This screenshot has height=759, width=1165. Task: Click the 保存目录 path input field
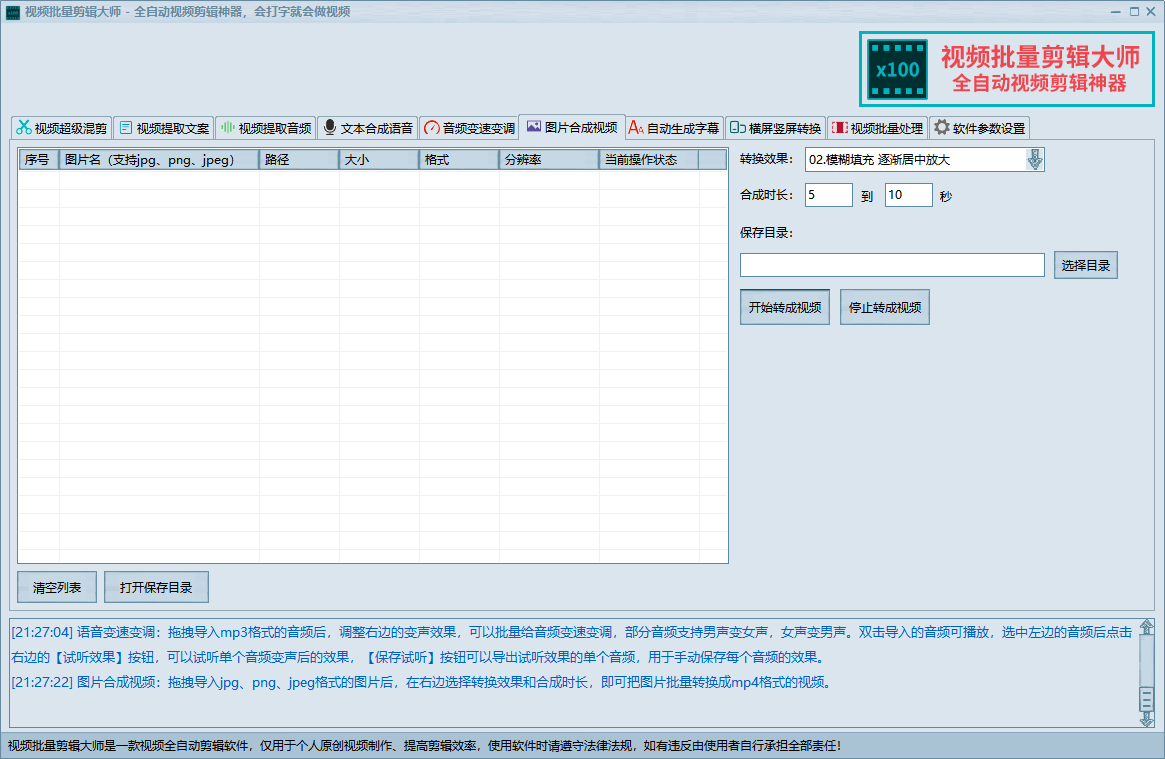[x=892, y=265]
